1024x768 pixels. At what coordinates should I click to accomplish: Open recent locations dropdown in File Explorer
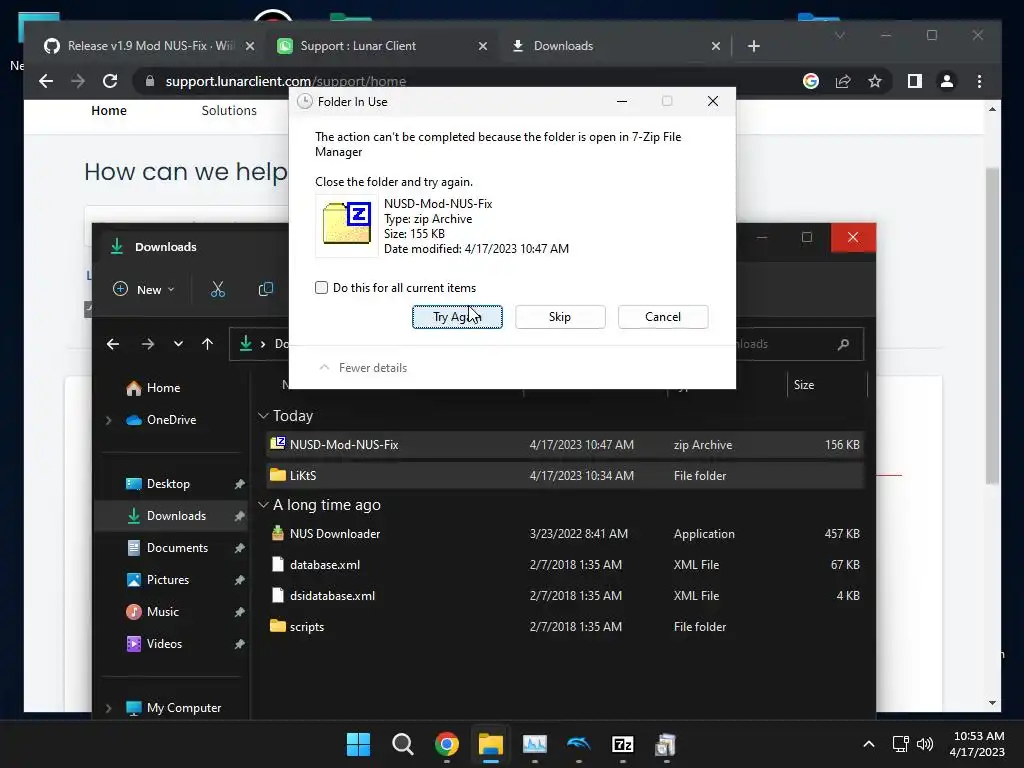pyautogui.click(x=178, y=344)
